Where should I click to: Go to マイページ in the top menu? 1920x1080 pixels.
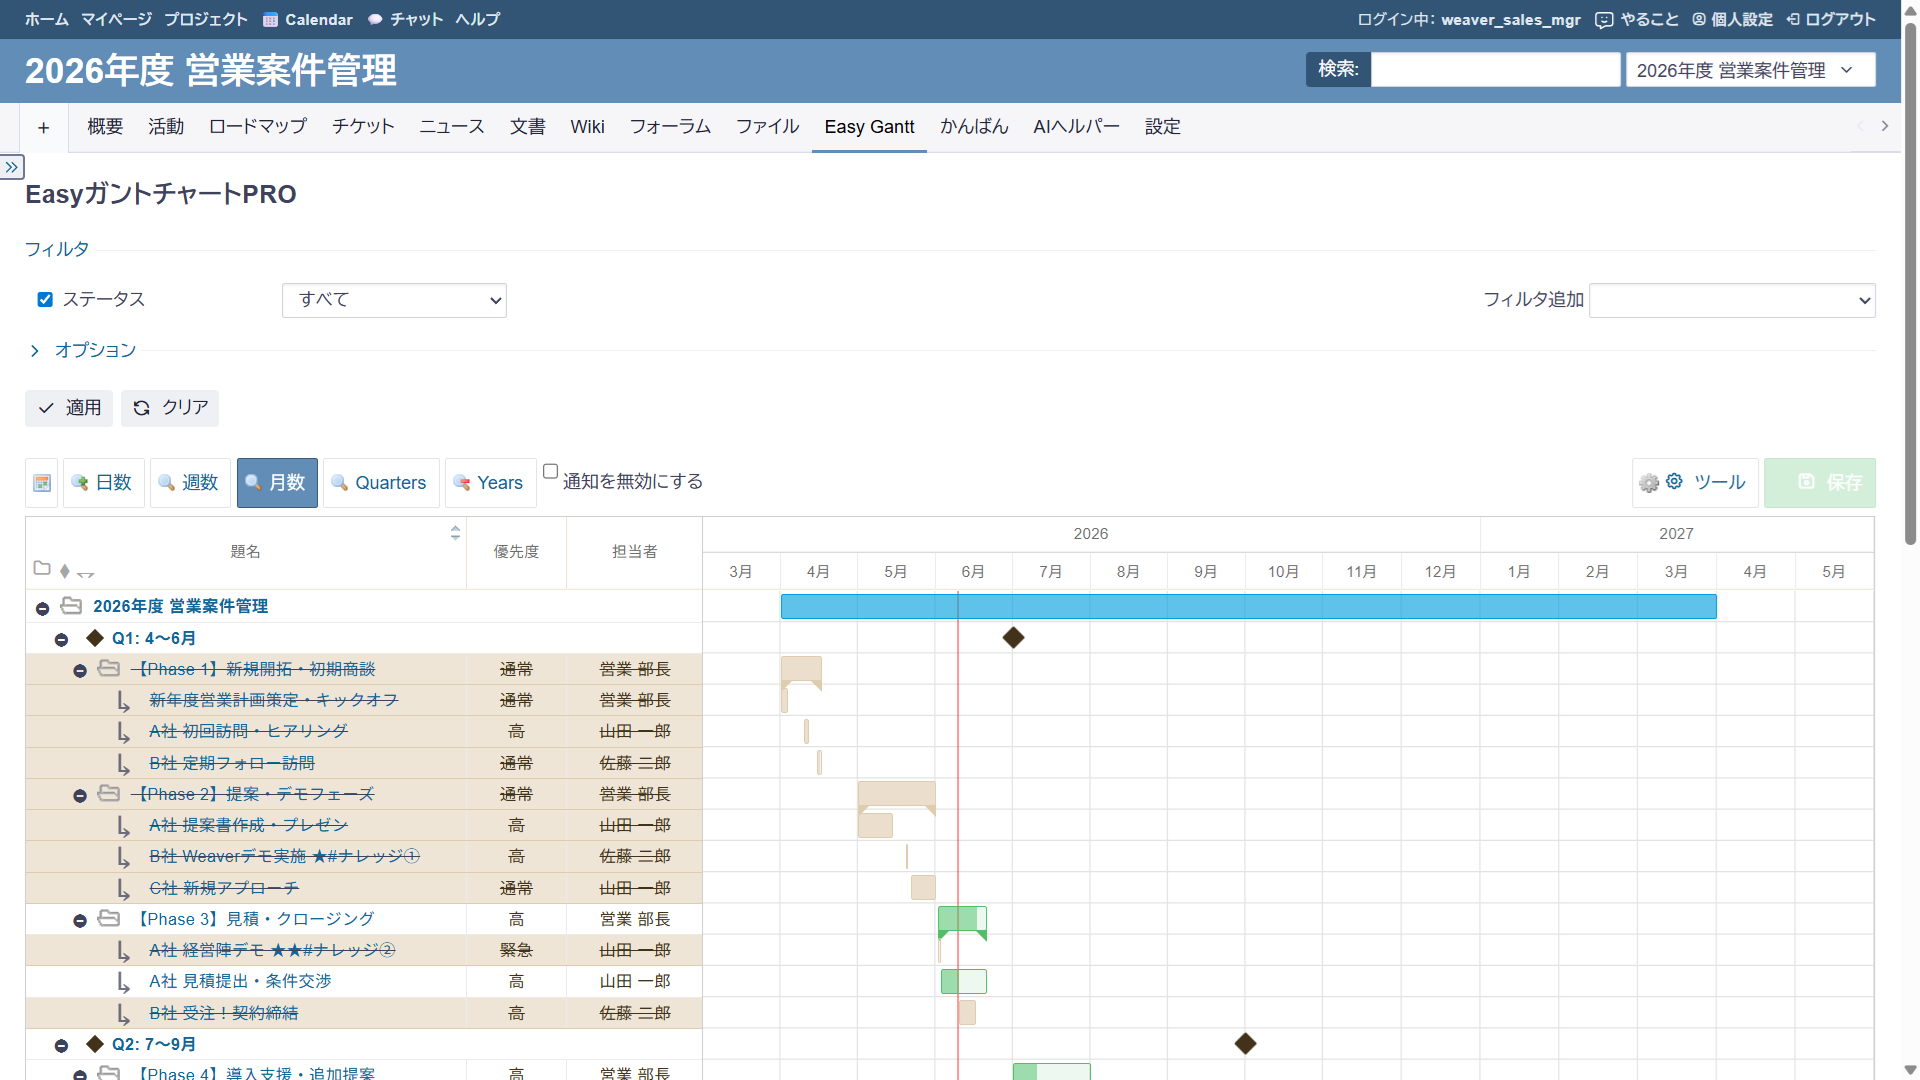tap(116, 19)
